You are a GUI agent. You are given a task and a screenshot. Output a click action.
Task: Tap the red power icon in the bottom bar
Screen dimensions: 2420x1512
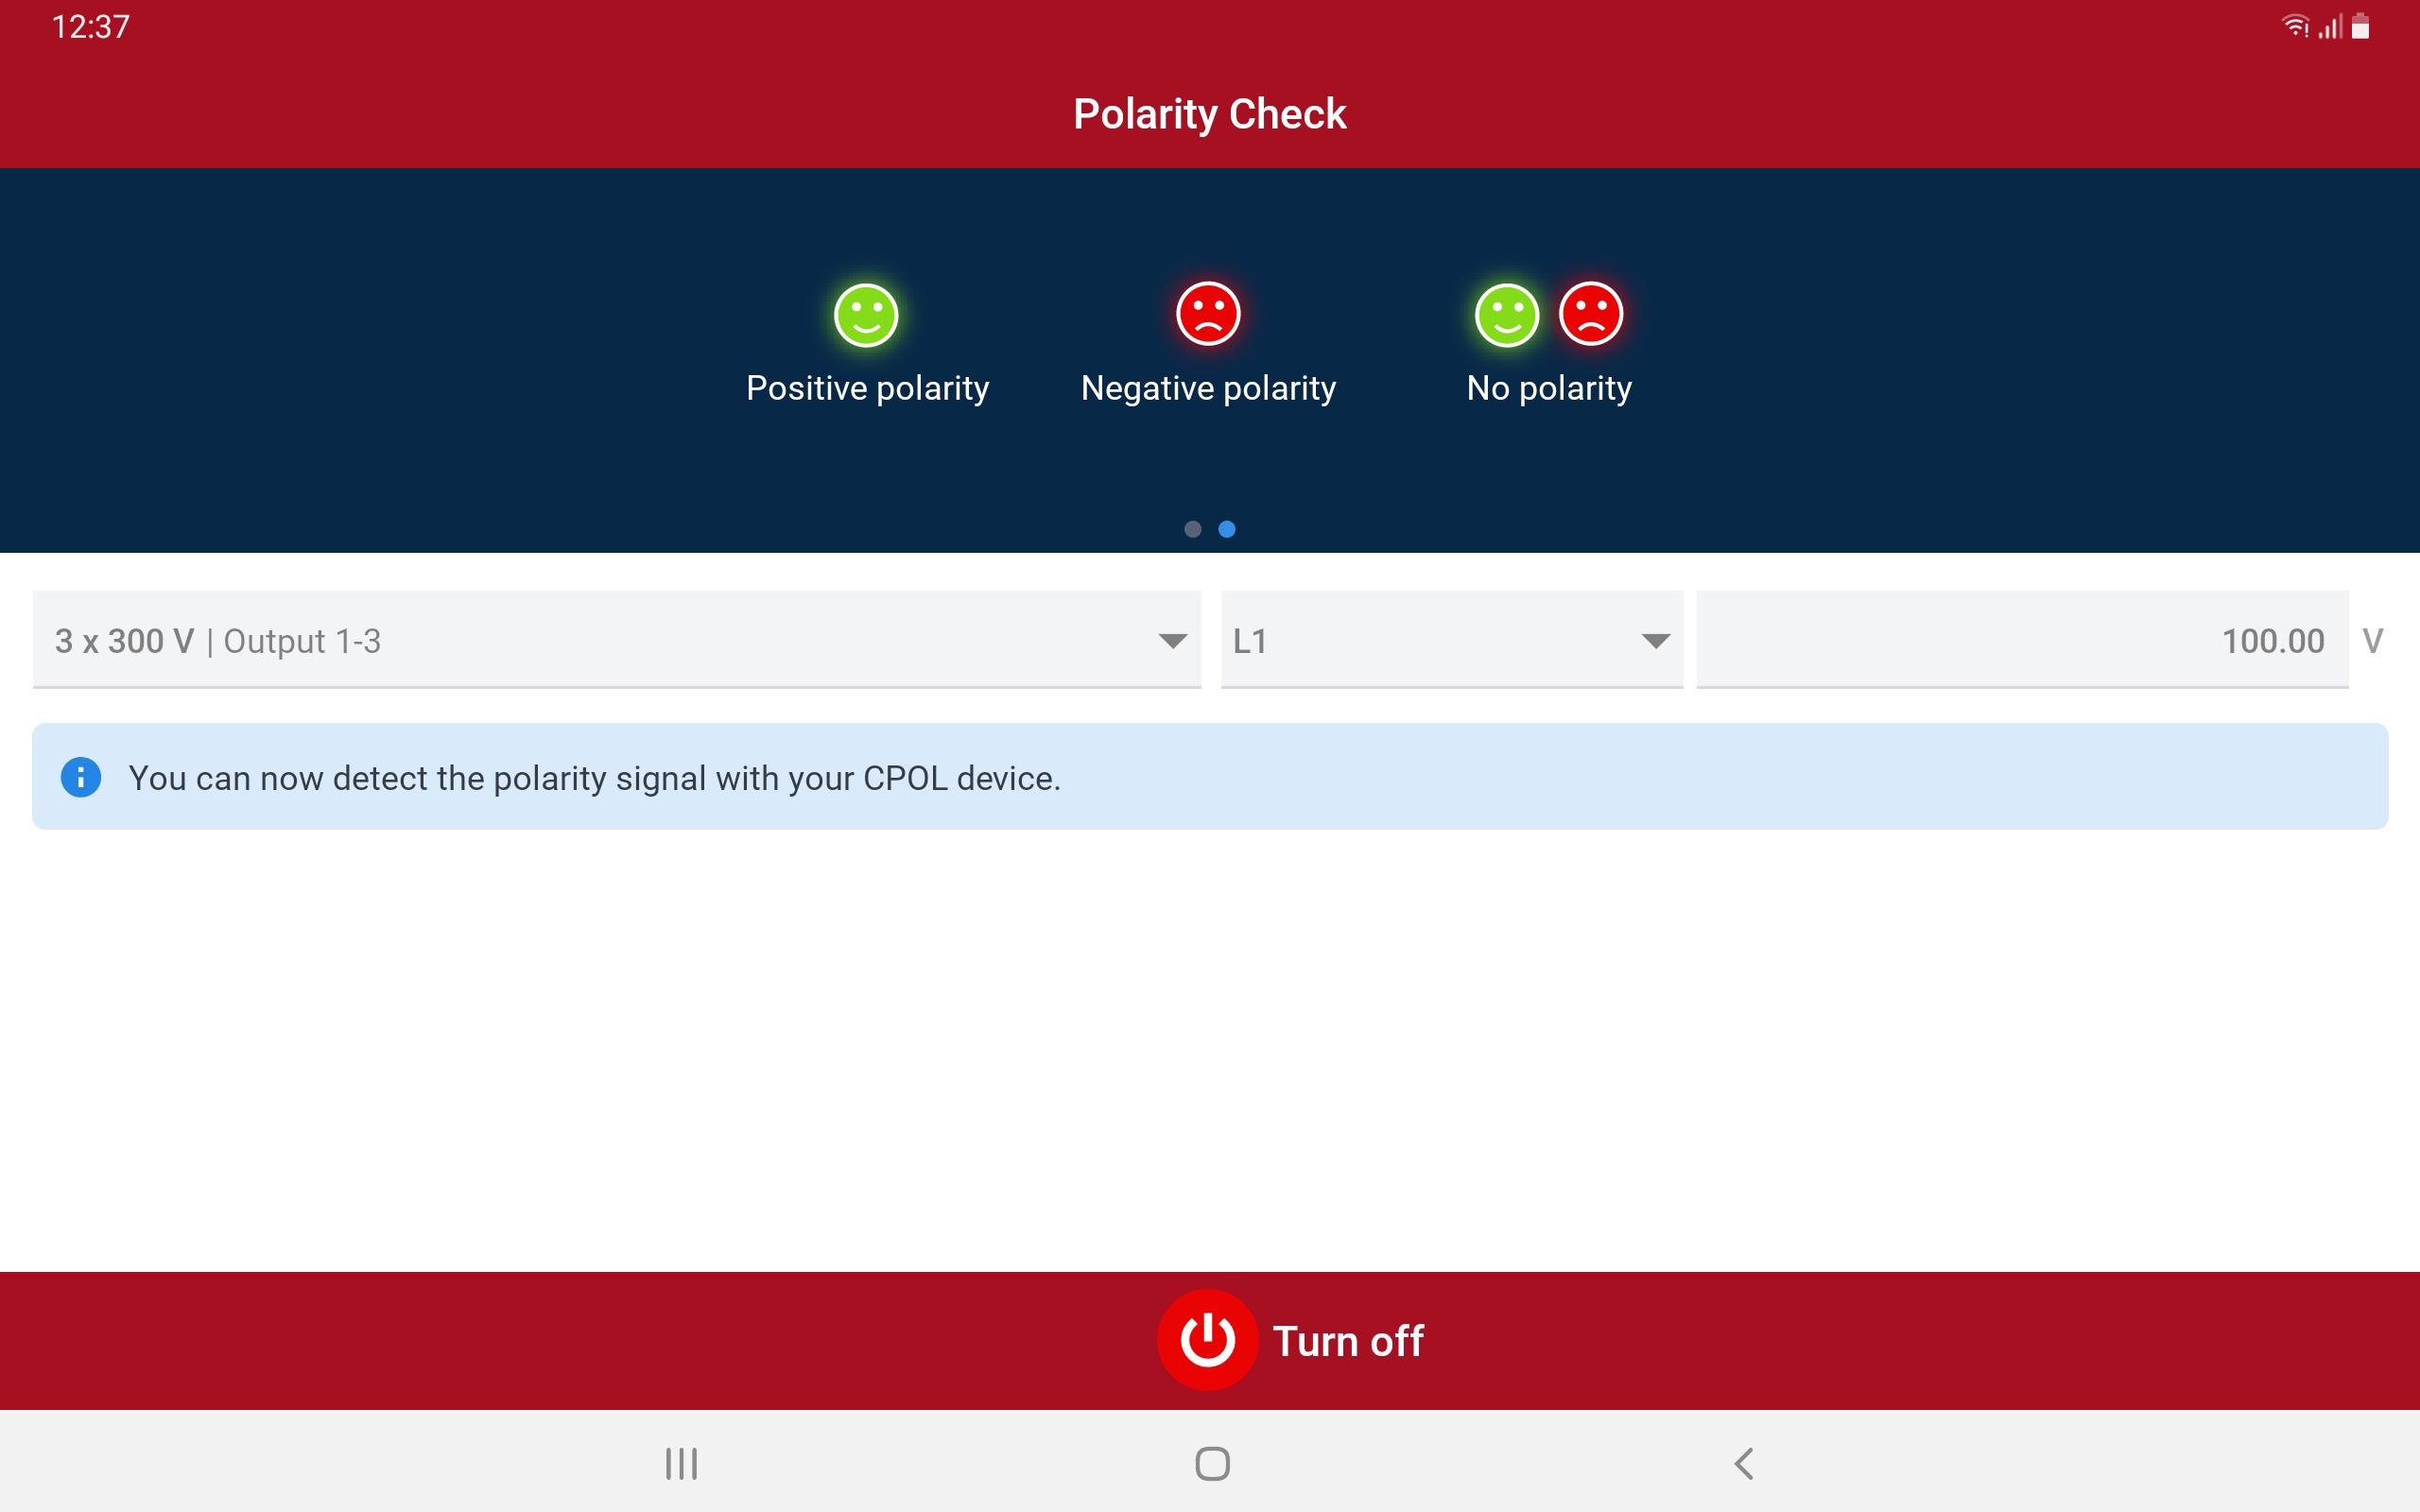(1207, 1340)
